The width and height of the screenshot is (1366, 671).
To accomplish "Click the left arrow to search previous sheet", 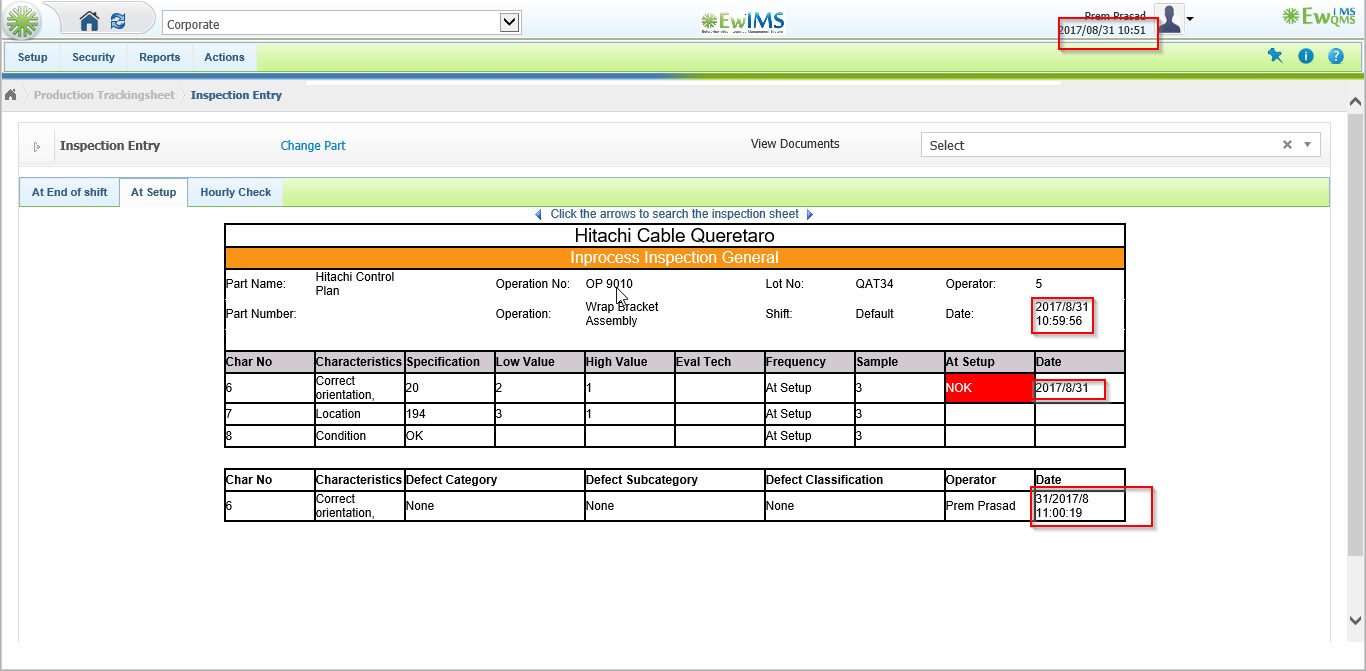I will [538, 214].
